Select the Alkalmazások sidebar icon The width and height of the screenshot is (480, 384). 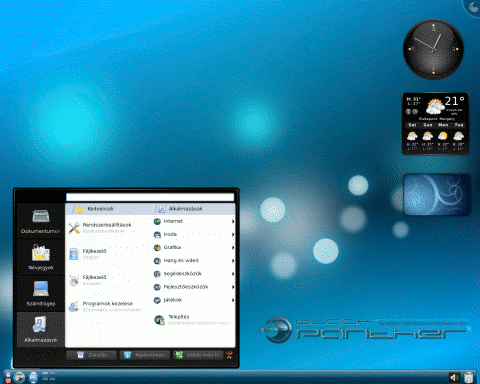(41, 329)
